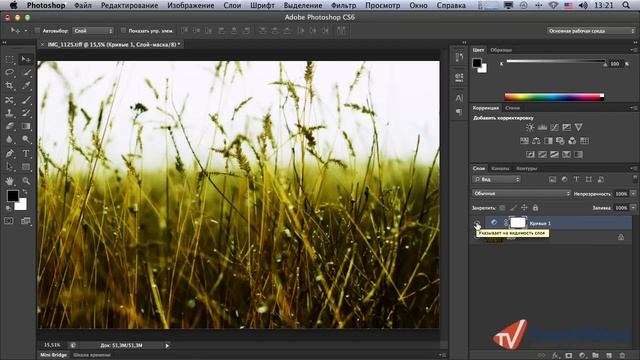Add a Vibrance adjustment
The image size is (640, 360).
coord(578,127)
